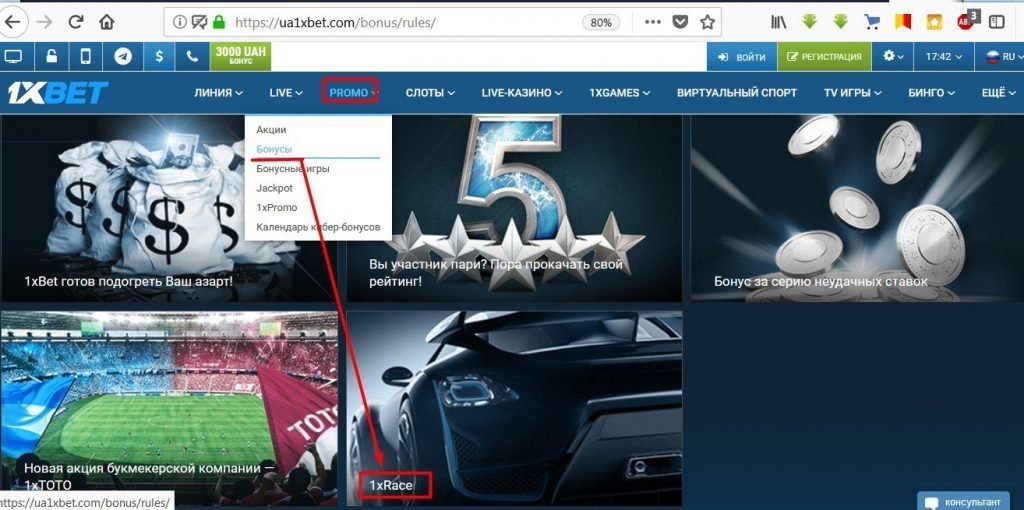Screen dimensions: 1024x510
Task: Open the 1xRace car promo card
Action: [x=514, y=409]
